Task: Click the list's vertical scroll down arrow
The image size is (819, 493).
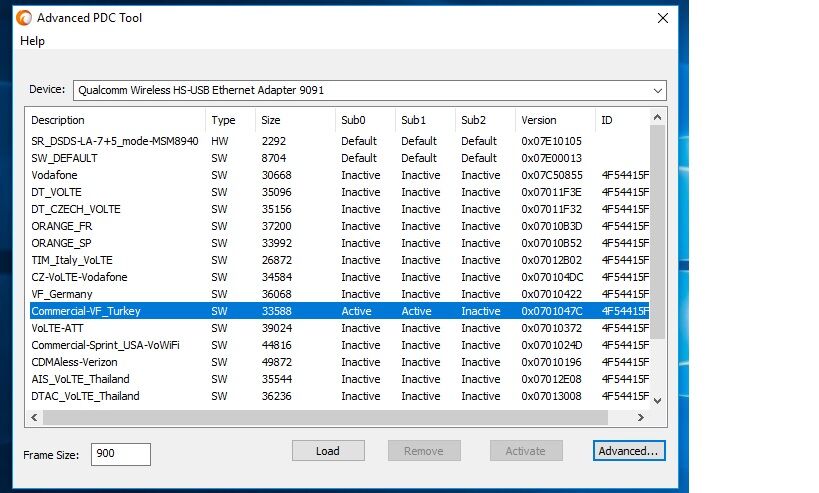Action: [x=658, y=401]
